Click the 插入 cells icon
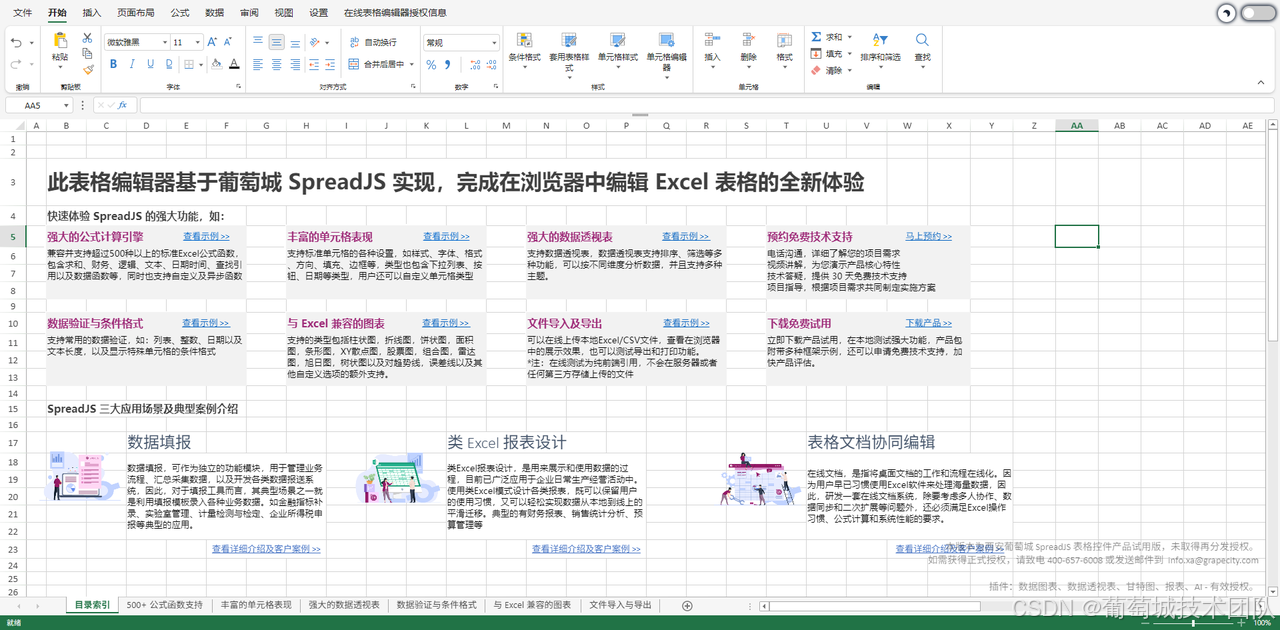The width and height of the screenshot is (1280, 630). click(x=712, y=40)
